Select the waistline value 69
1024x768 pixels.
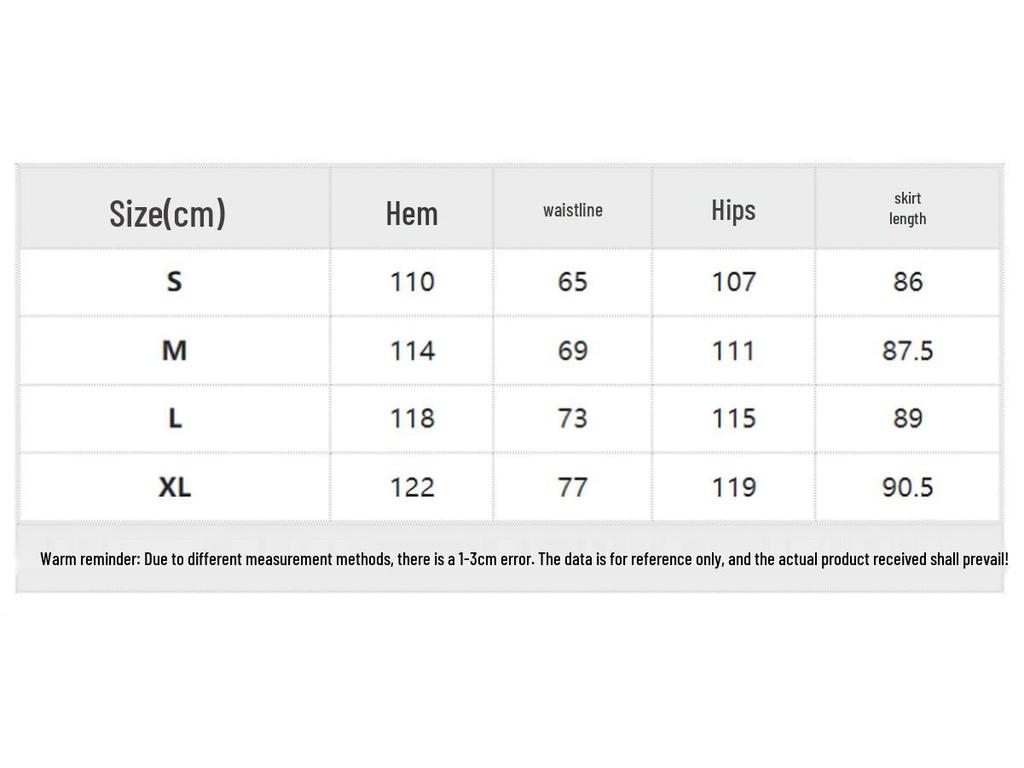573,350
